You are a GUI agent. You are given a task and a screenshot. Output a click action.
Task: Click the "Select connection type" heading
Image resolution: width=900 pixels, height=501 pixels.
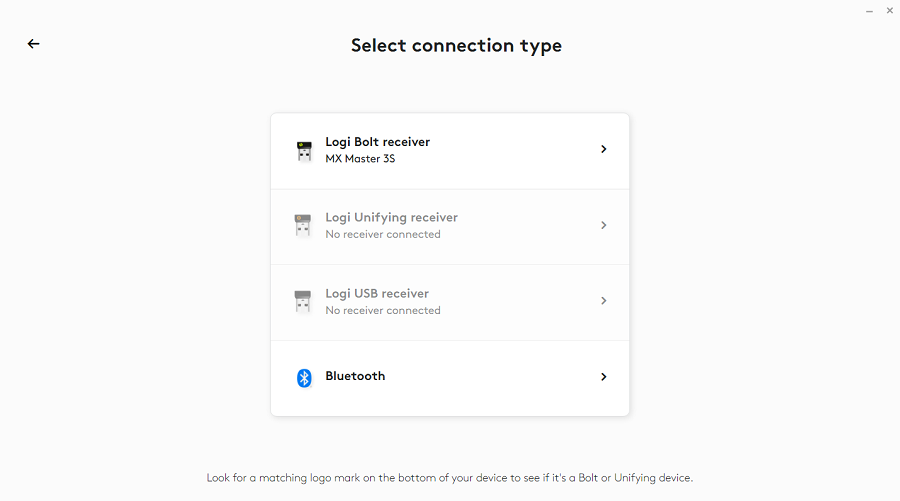pyautogui.click(x=456, y=46)
